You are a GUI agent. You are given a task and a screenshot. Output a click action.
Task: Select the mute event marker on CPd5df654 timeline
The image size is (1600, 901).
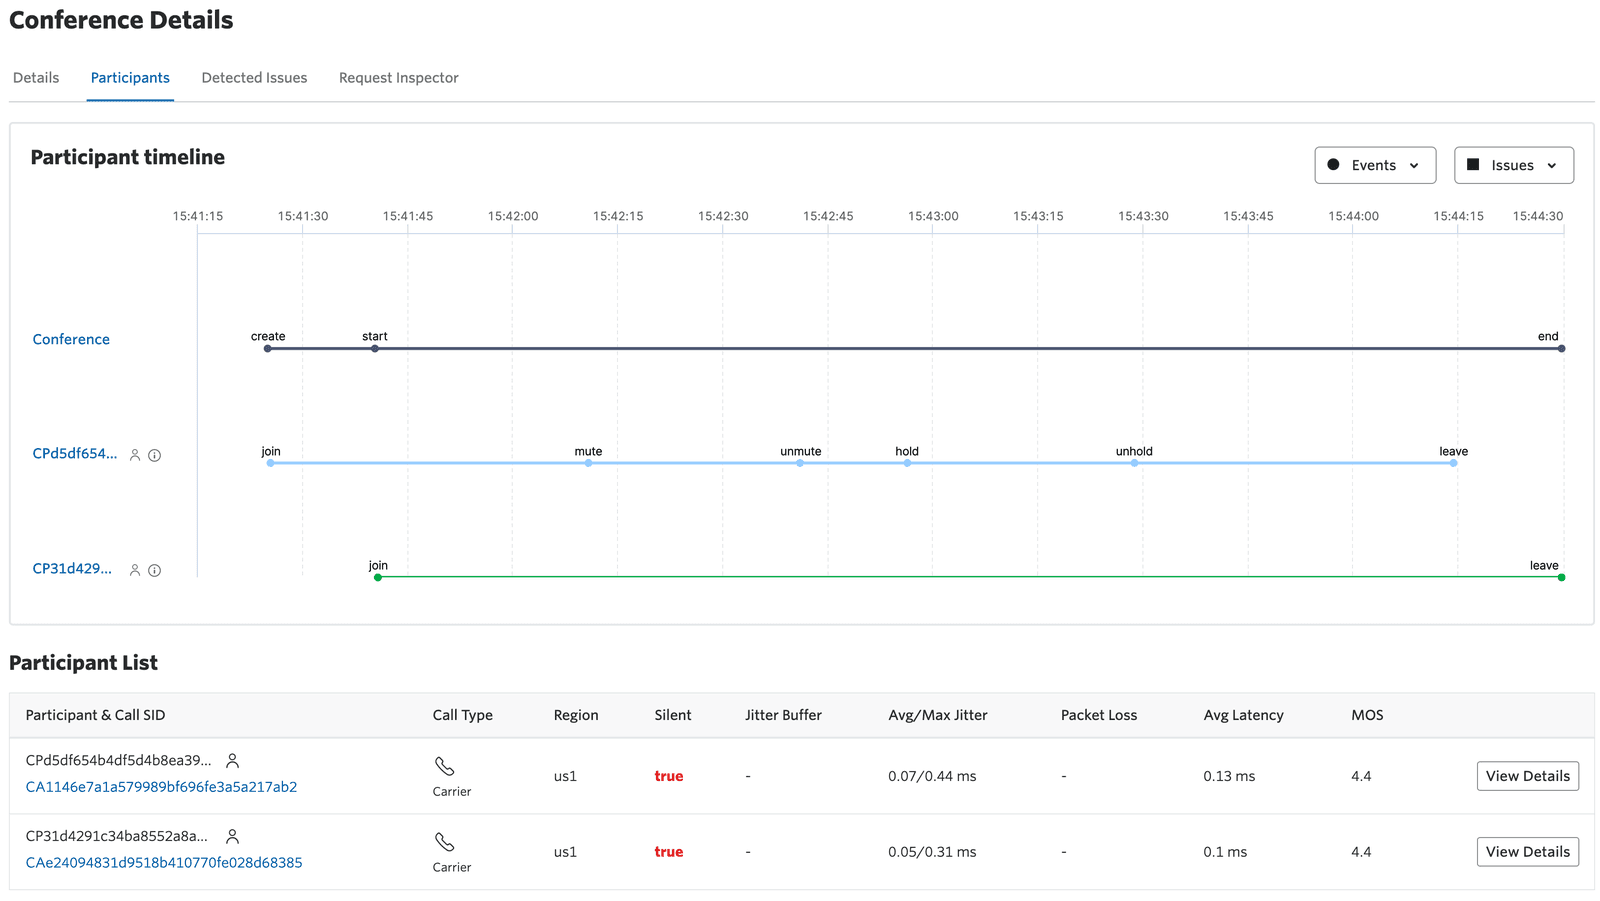pyautogui.click(x=588, y=463)
